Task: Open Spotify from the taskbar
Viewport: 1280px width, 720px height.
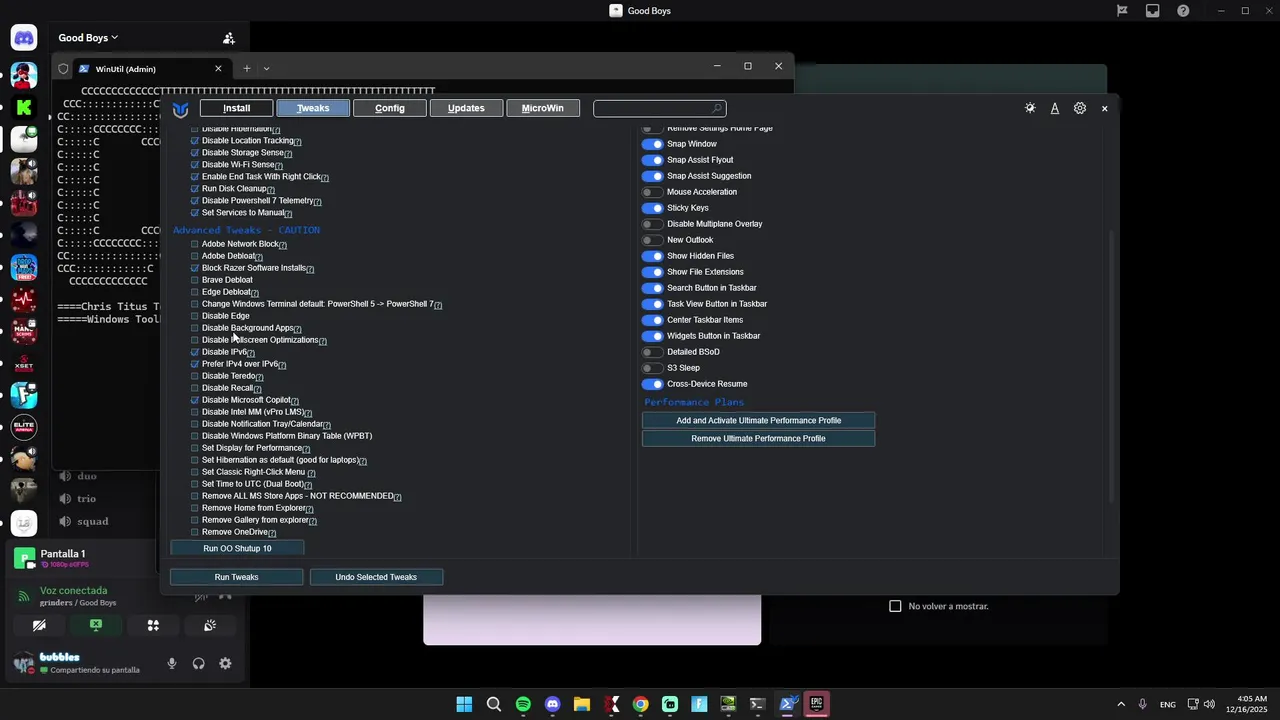Action: point(523,704)
